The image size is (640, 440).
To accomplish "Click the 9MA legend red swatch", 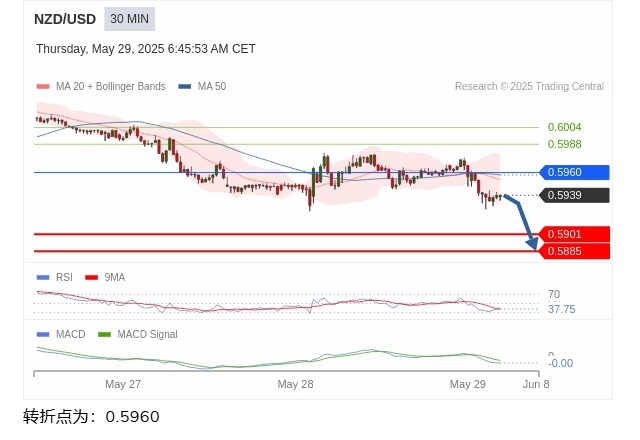I will click(91, 278).
